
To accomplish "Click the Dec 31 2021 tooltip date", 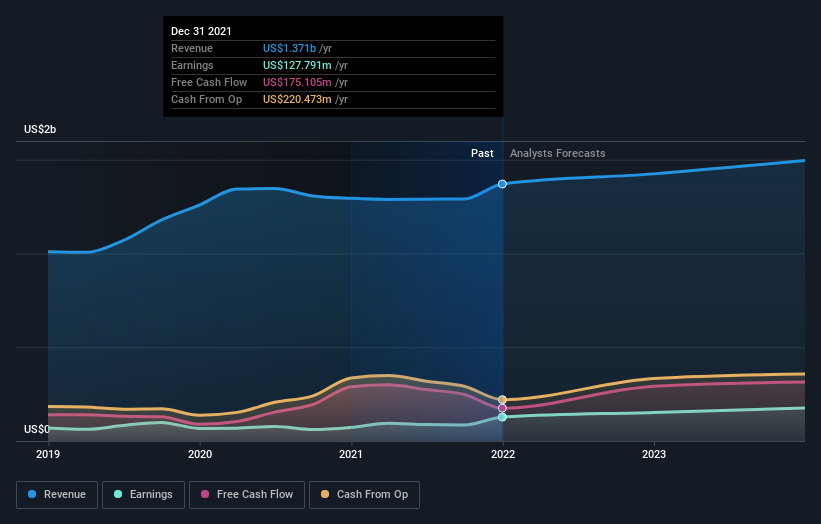I will tap(201, 31).
